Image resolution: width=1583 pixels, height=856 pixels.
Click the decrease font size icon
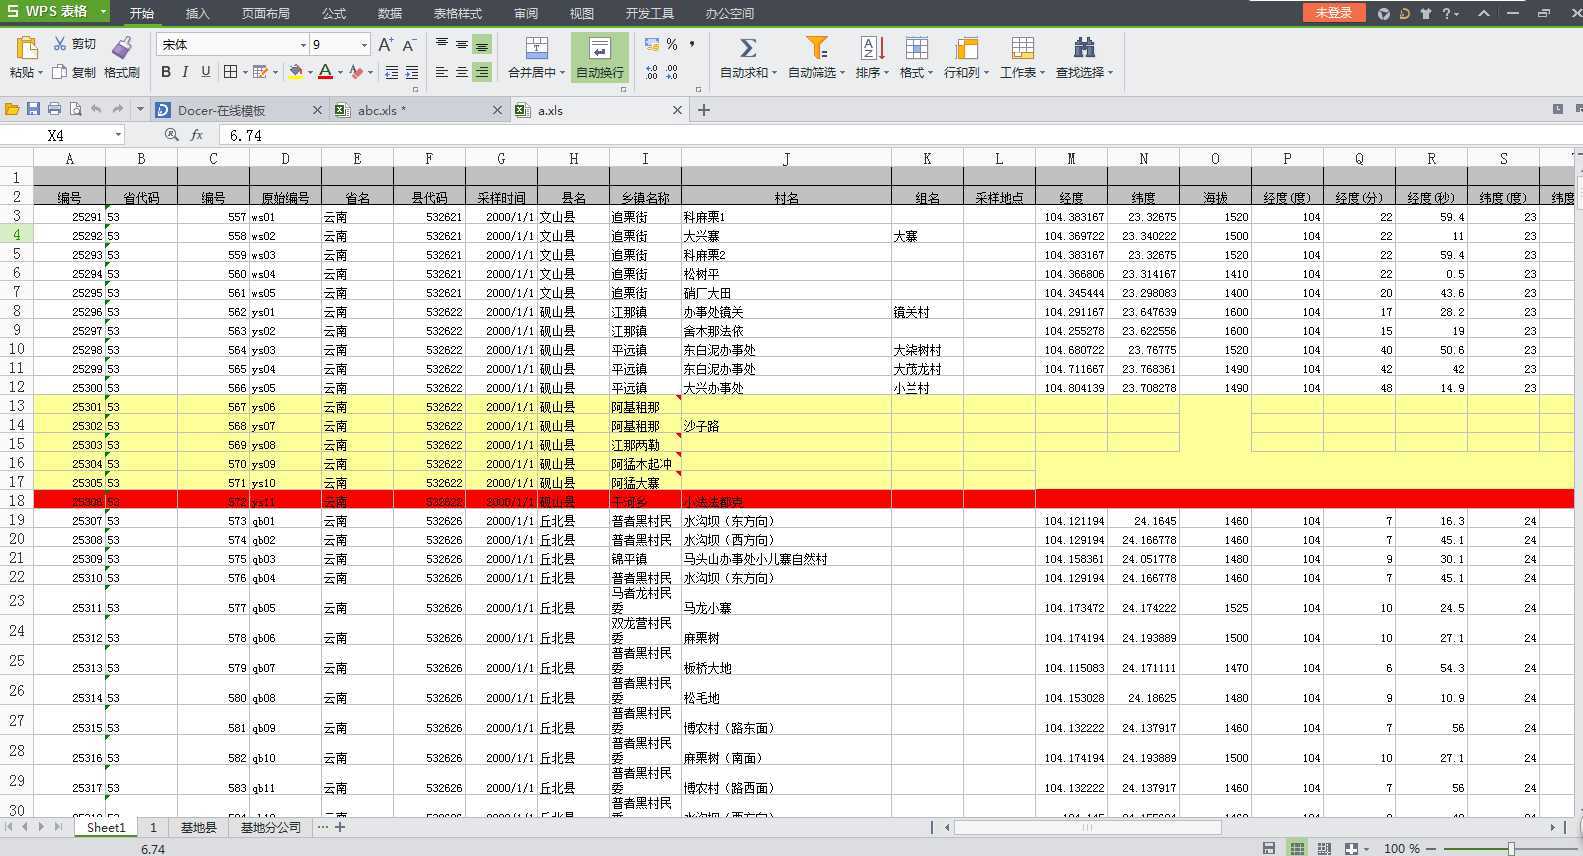[x=409, y=45]
